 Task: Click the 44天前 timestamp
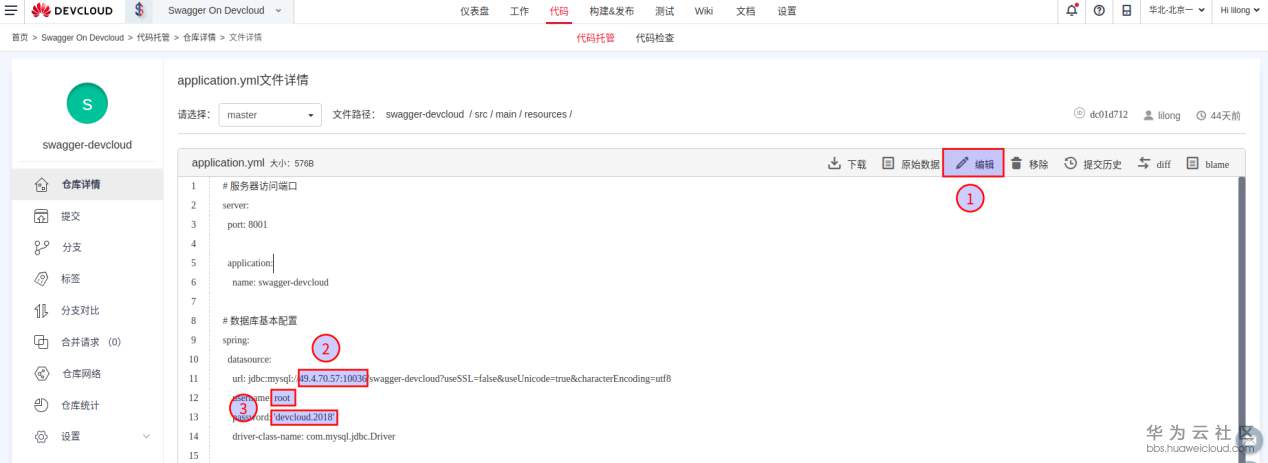(x=1218, y=115)
